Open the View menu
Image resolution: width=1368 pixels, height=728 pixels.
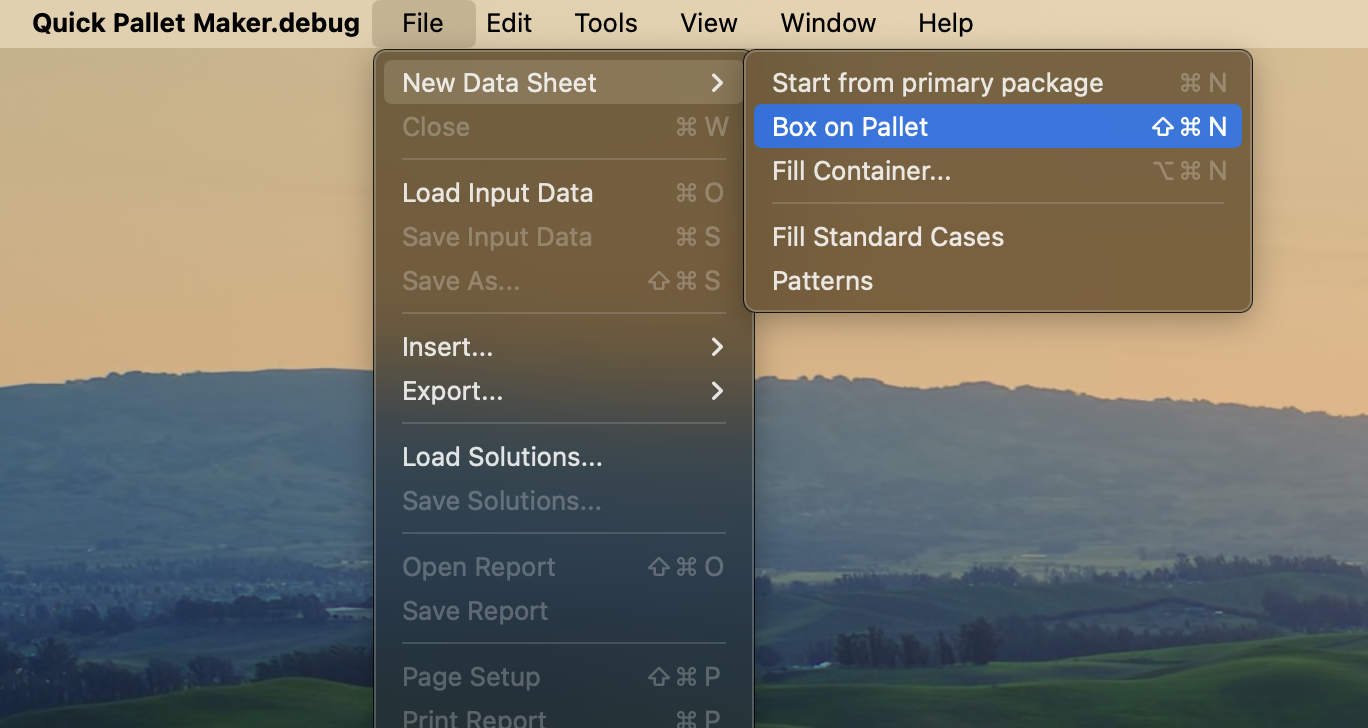click(x=709, y=23)
